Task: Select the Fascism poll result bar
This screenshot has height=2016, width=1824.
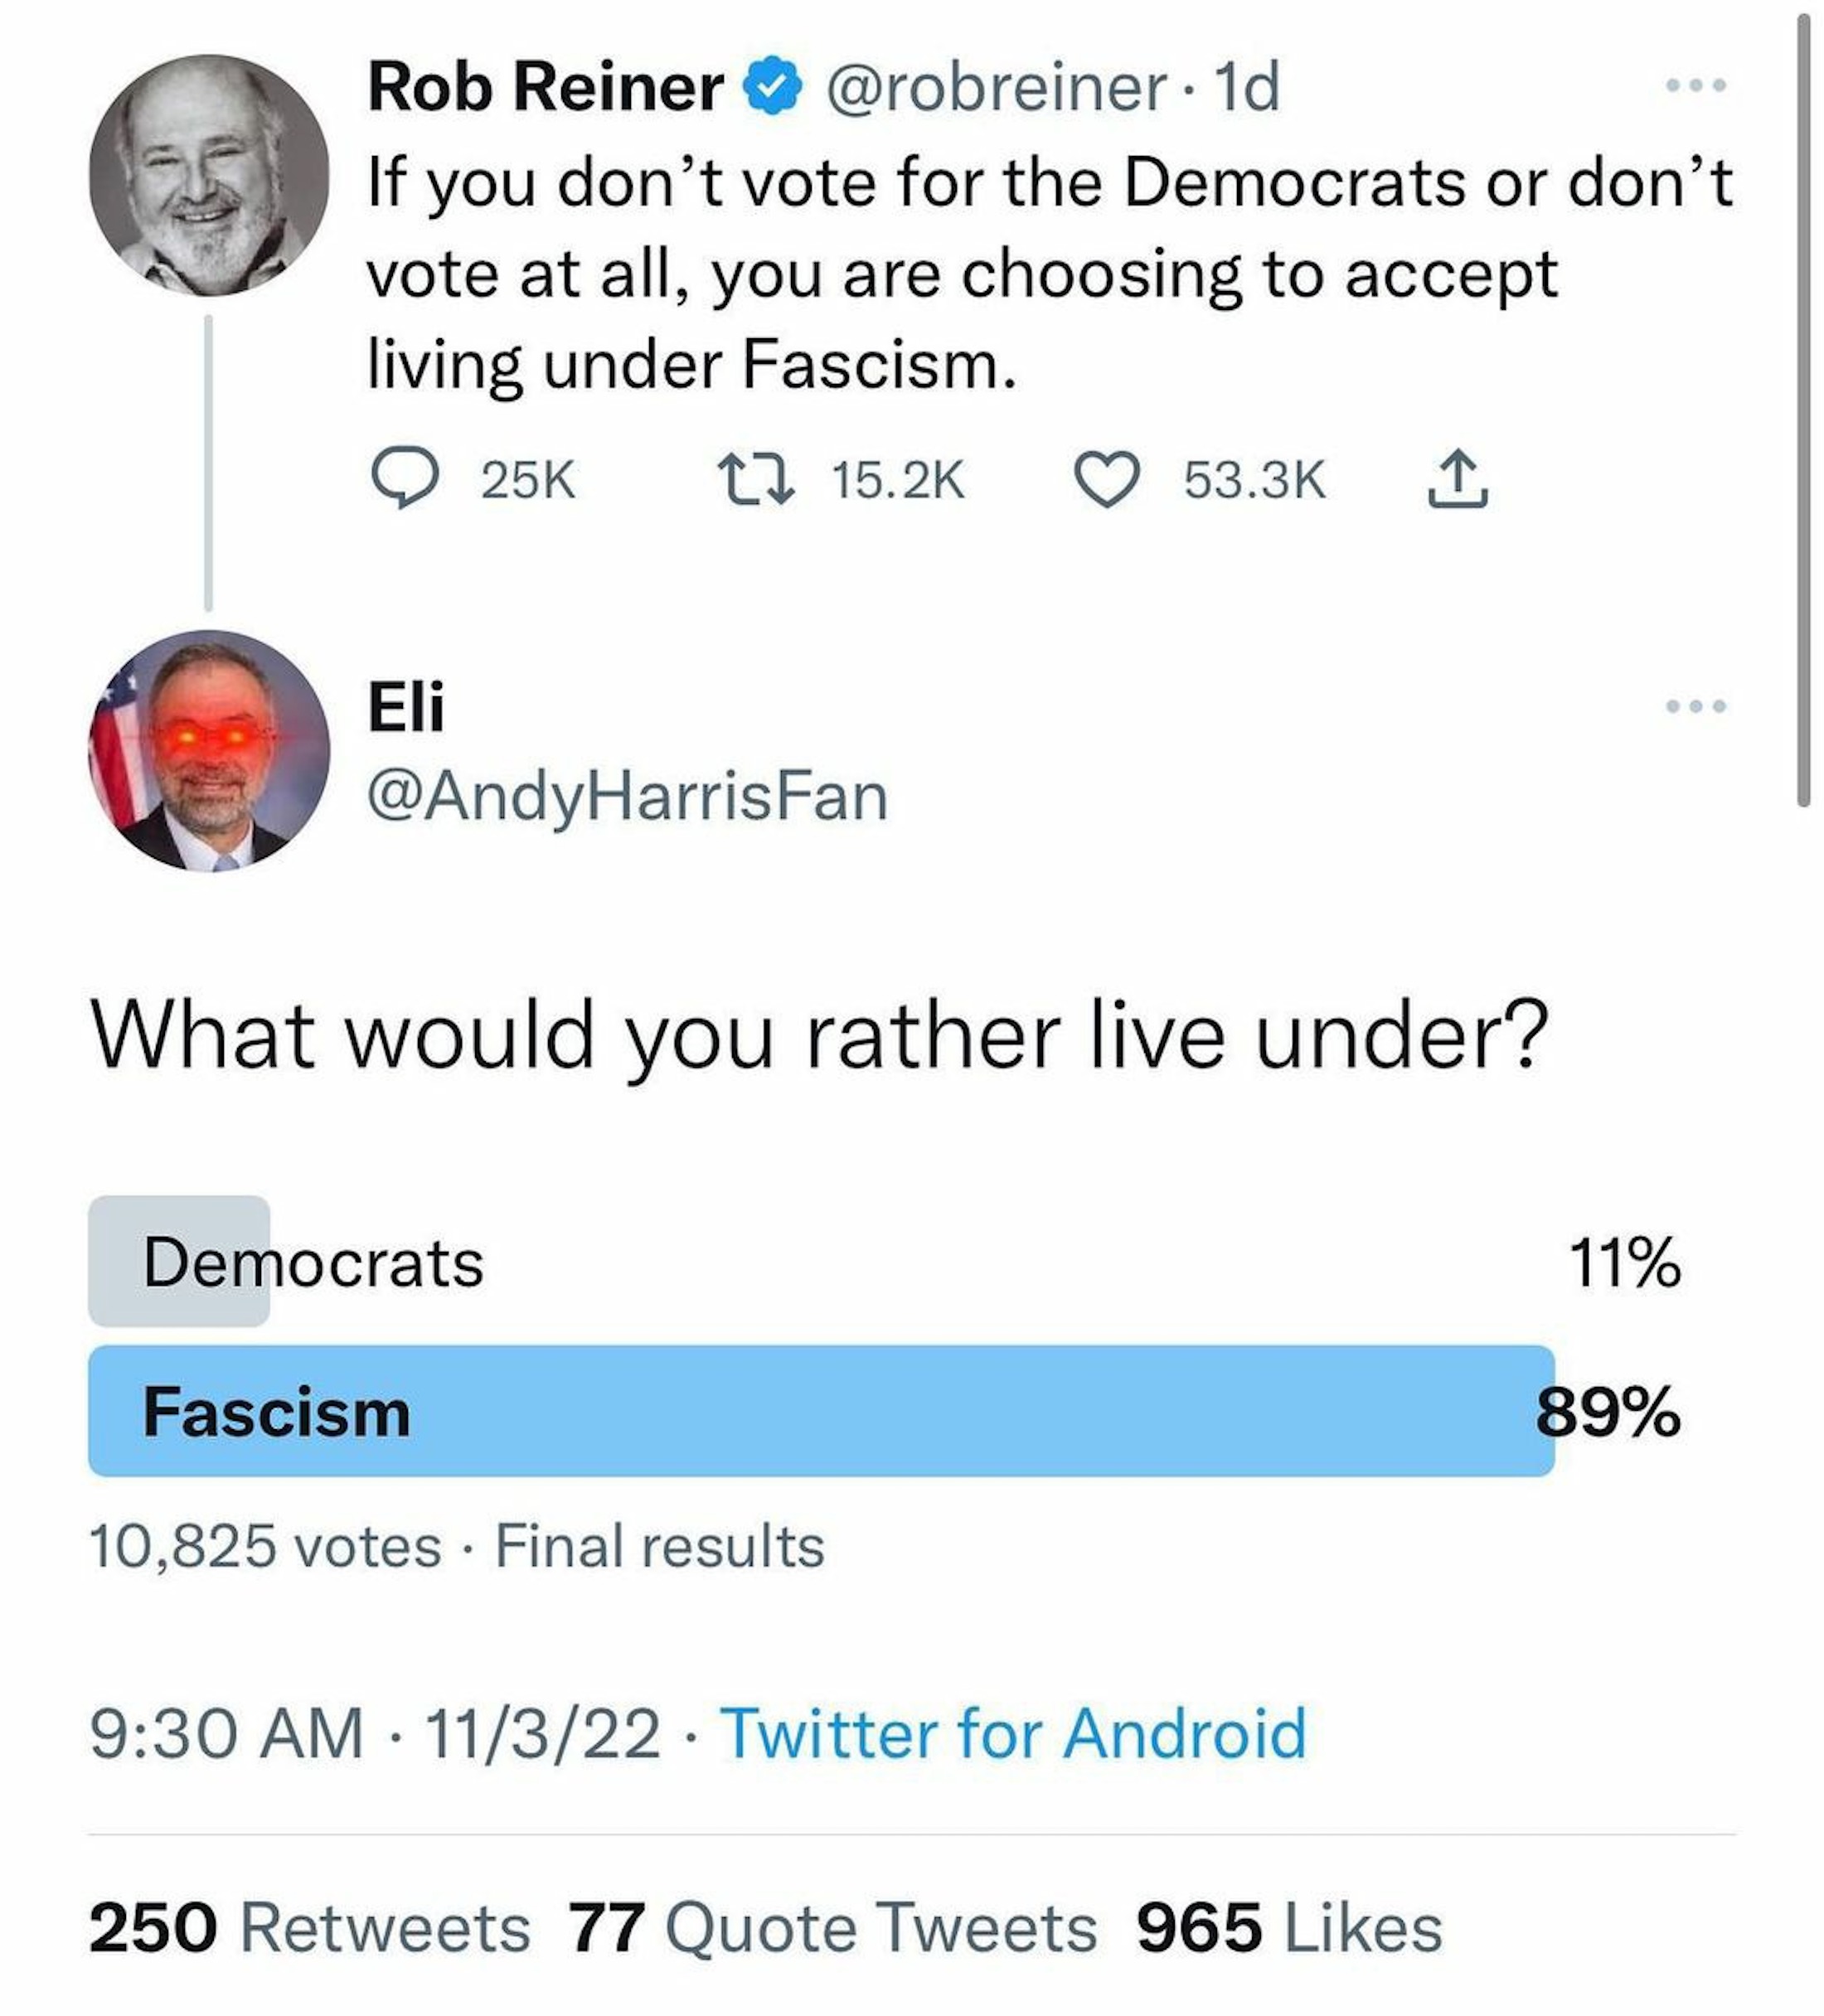Action: tap(820, 1411)
